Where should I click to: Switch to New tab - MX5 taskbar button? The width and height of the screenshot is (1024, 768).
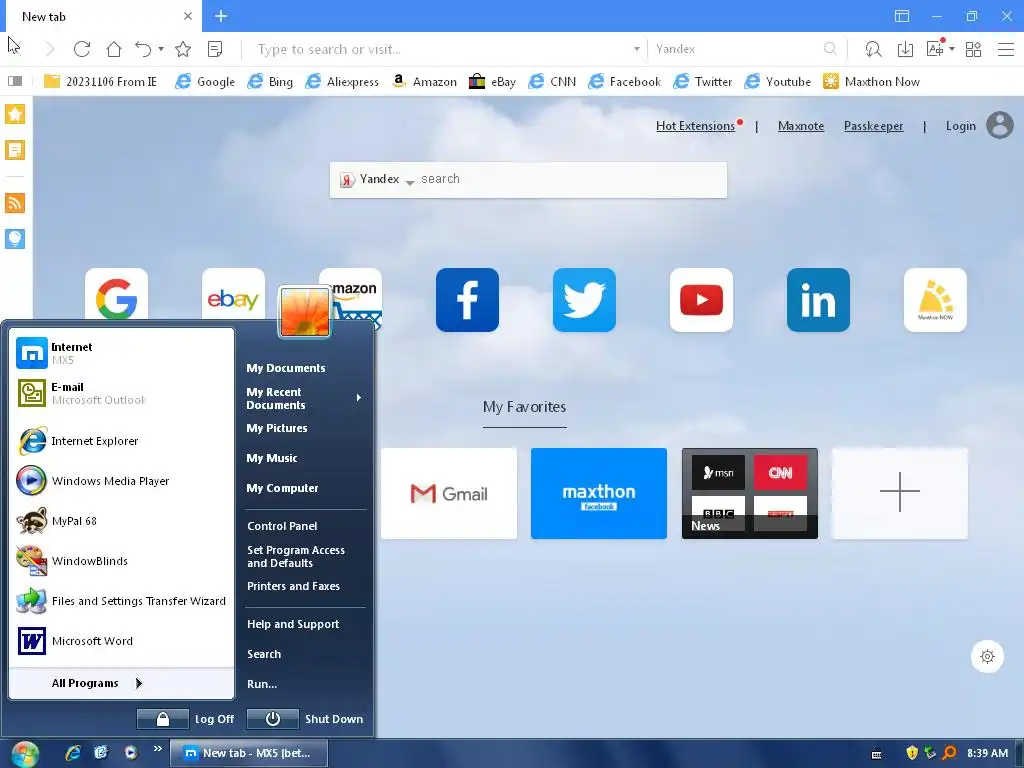coord(249,753)
